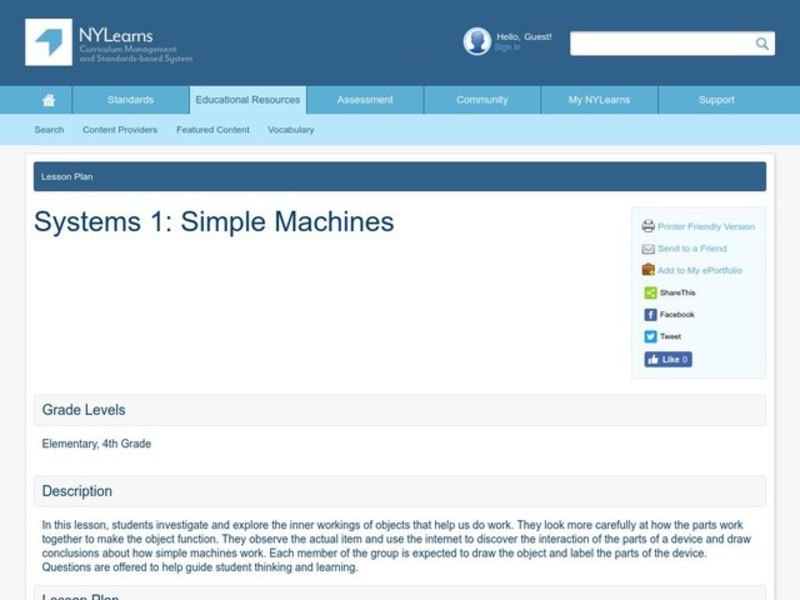Expand the My NYLearns section
Image resolution: width=800 pixels, height=600 pixels.
coord(597,100)
